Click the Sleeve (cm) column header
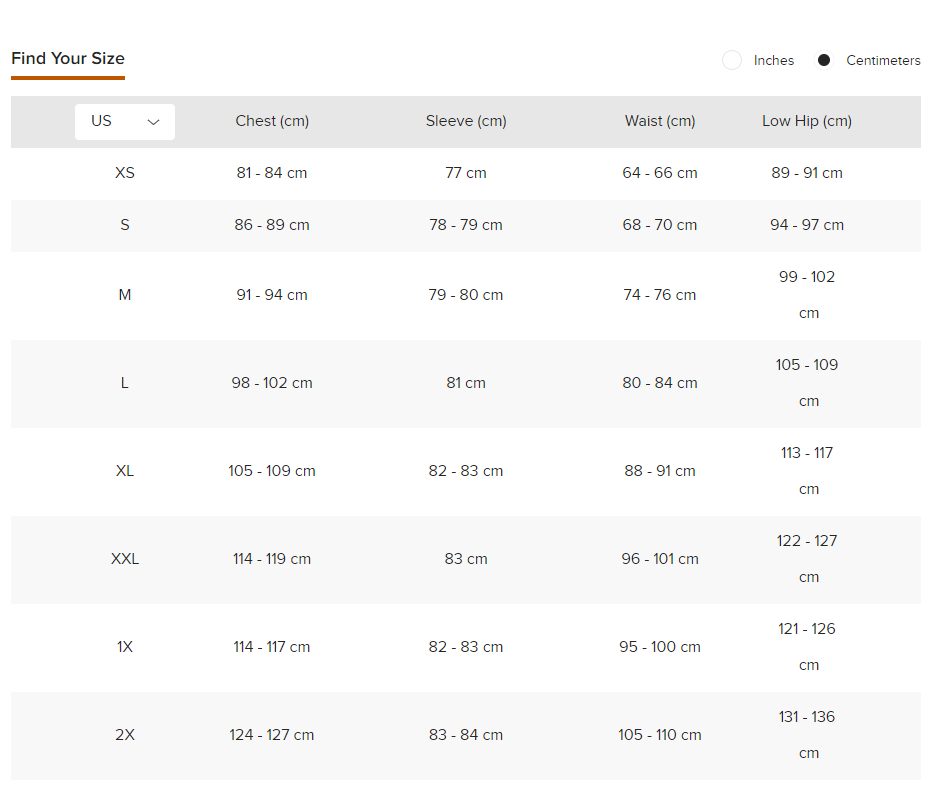This screenshot has height=794, width=945. [466, 121]
